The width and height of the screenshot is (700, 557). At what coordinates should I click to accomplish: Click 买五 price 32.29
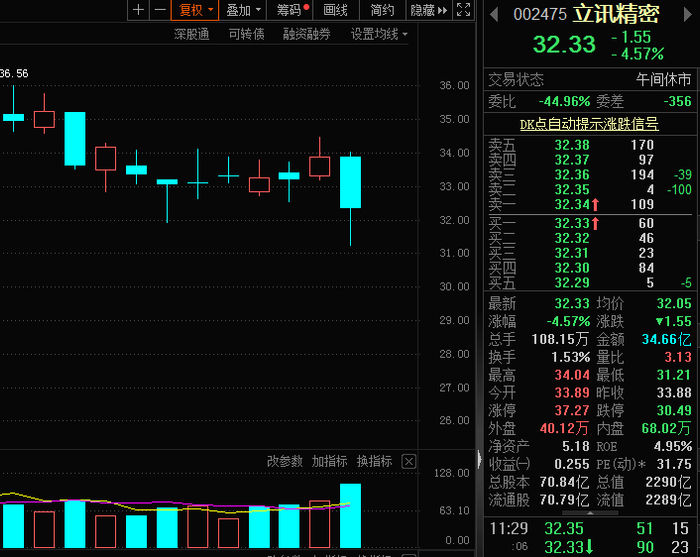(x=572, y=283)
